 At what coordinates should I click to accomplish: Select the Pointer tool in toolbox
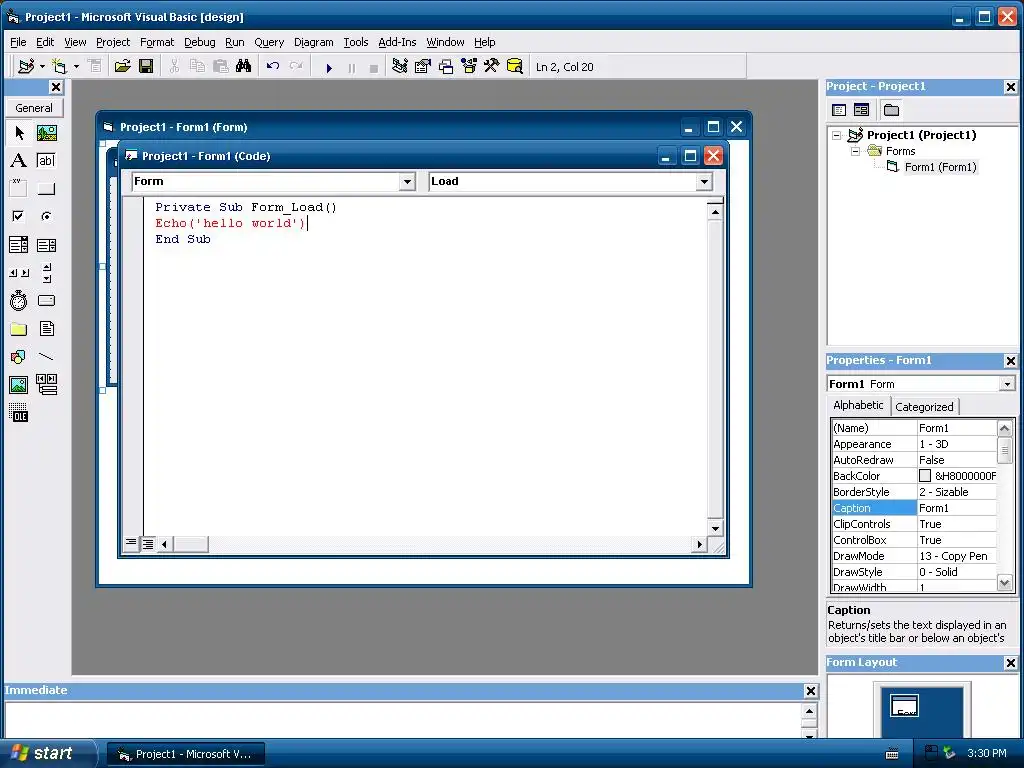click(19, 133)
